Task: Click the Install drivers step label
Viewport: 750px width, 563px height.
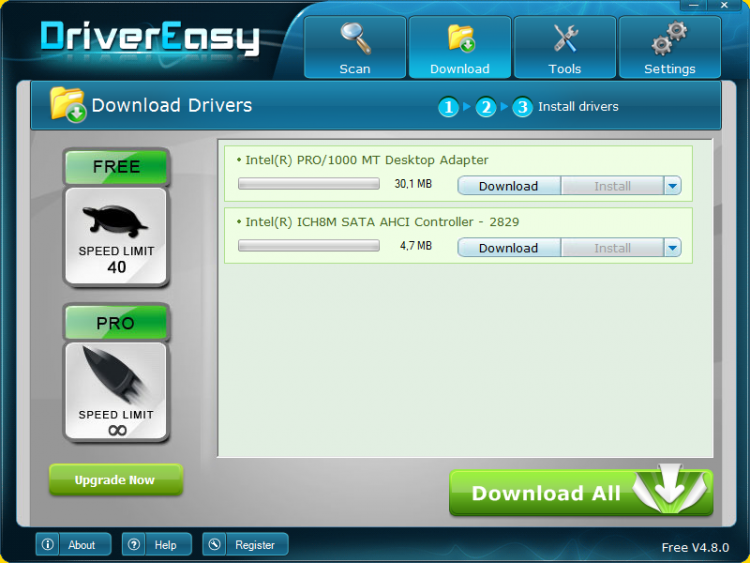Action: (x=578, y=106)
